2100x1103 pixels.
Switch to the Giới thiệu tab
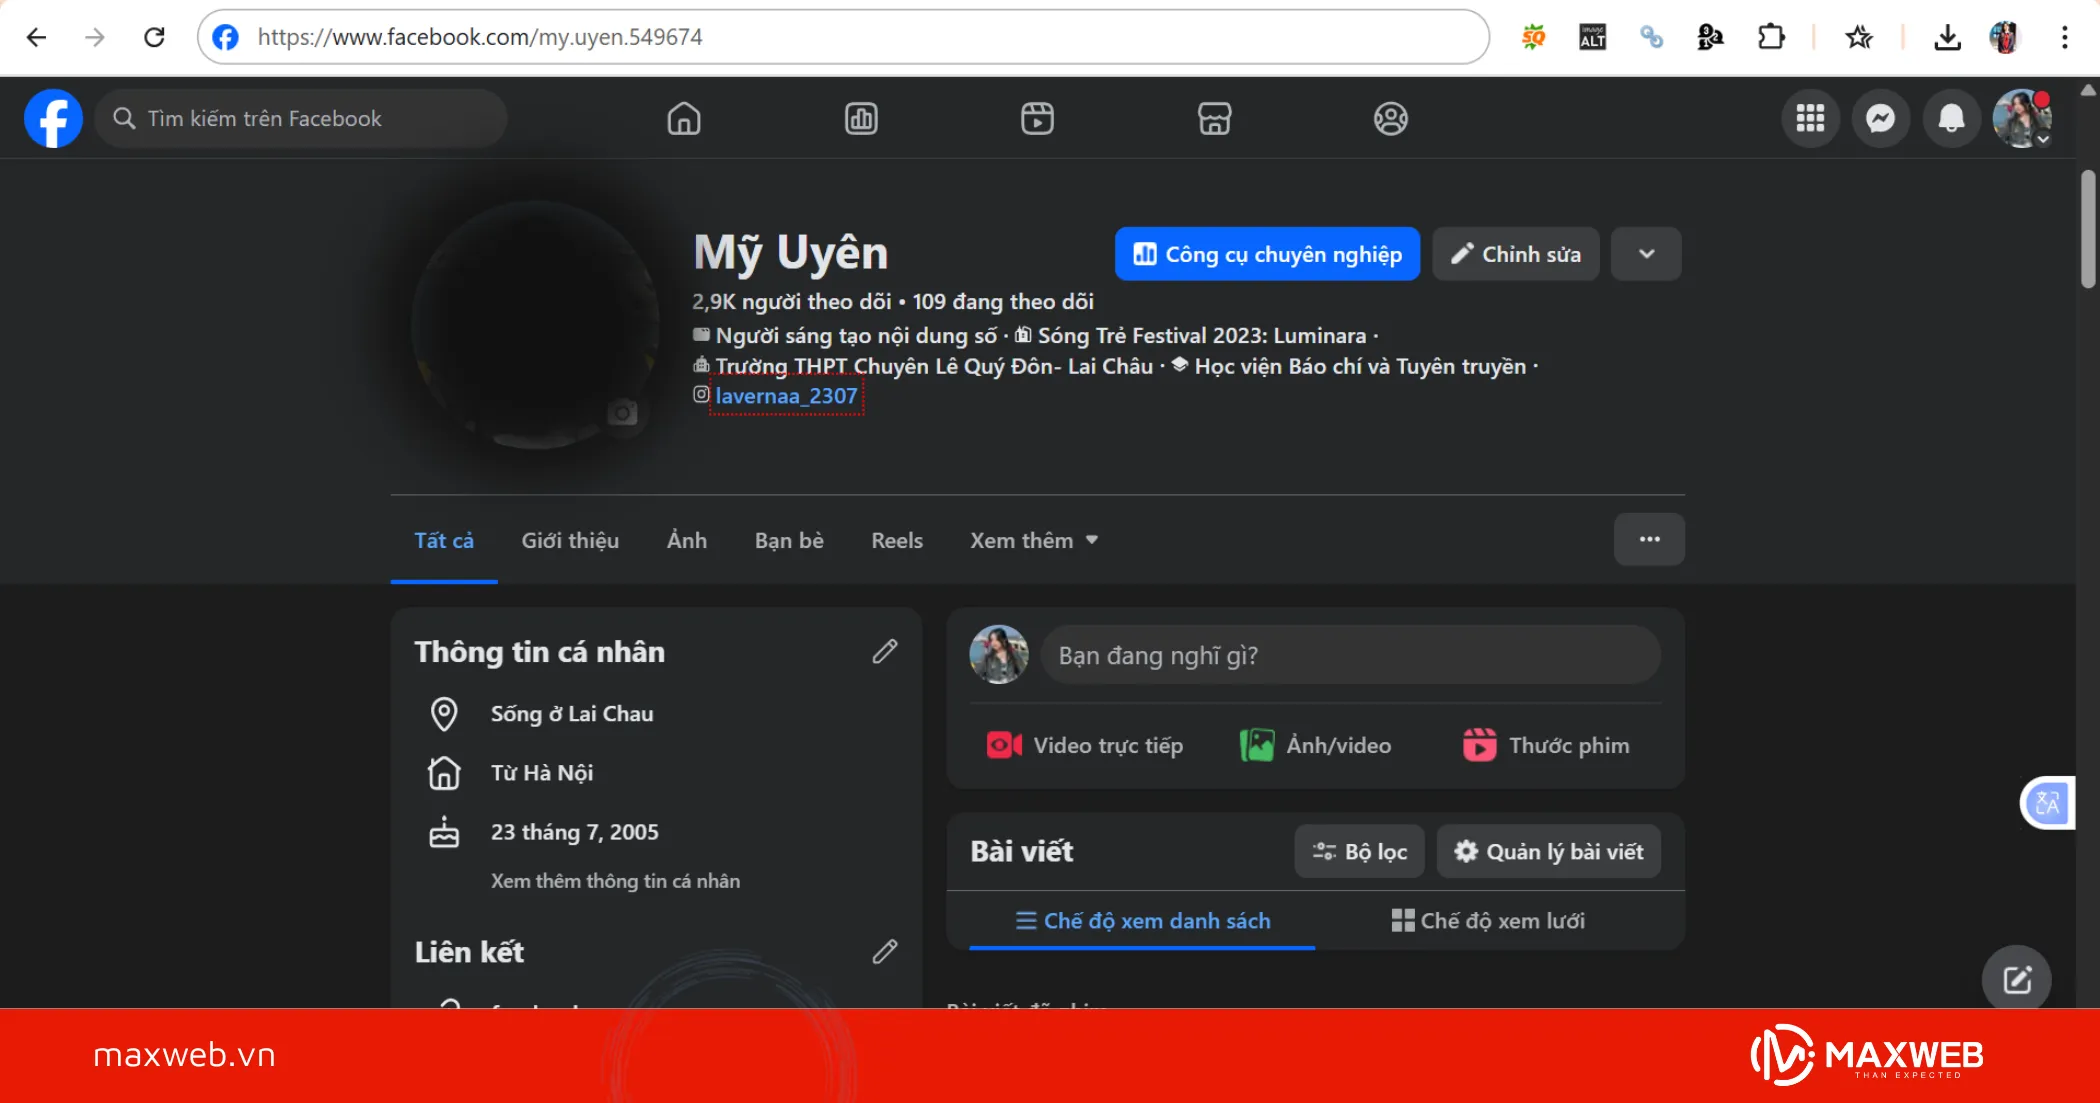569,540
